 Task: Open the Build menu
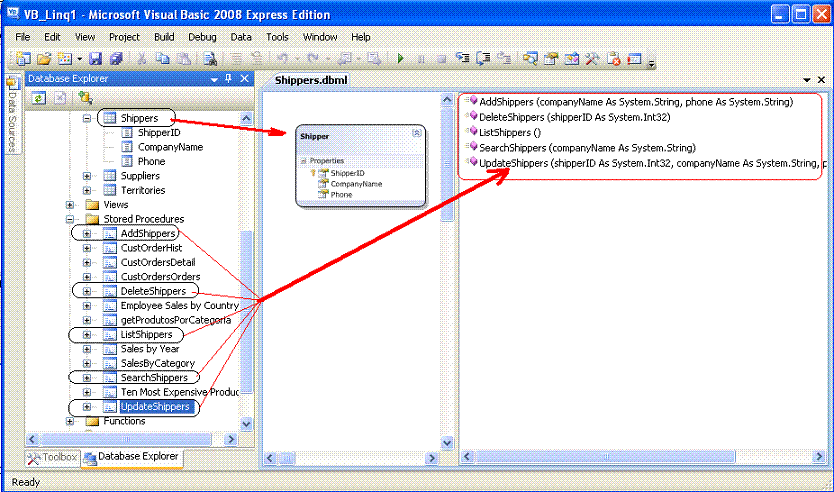pos(164,37)
